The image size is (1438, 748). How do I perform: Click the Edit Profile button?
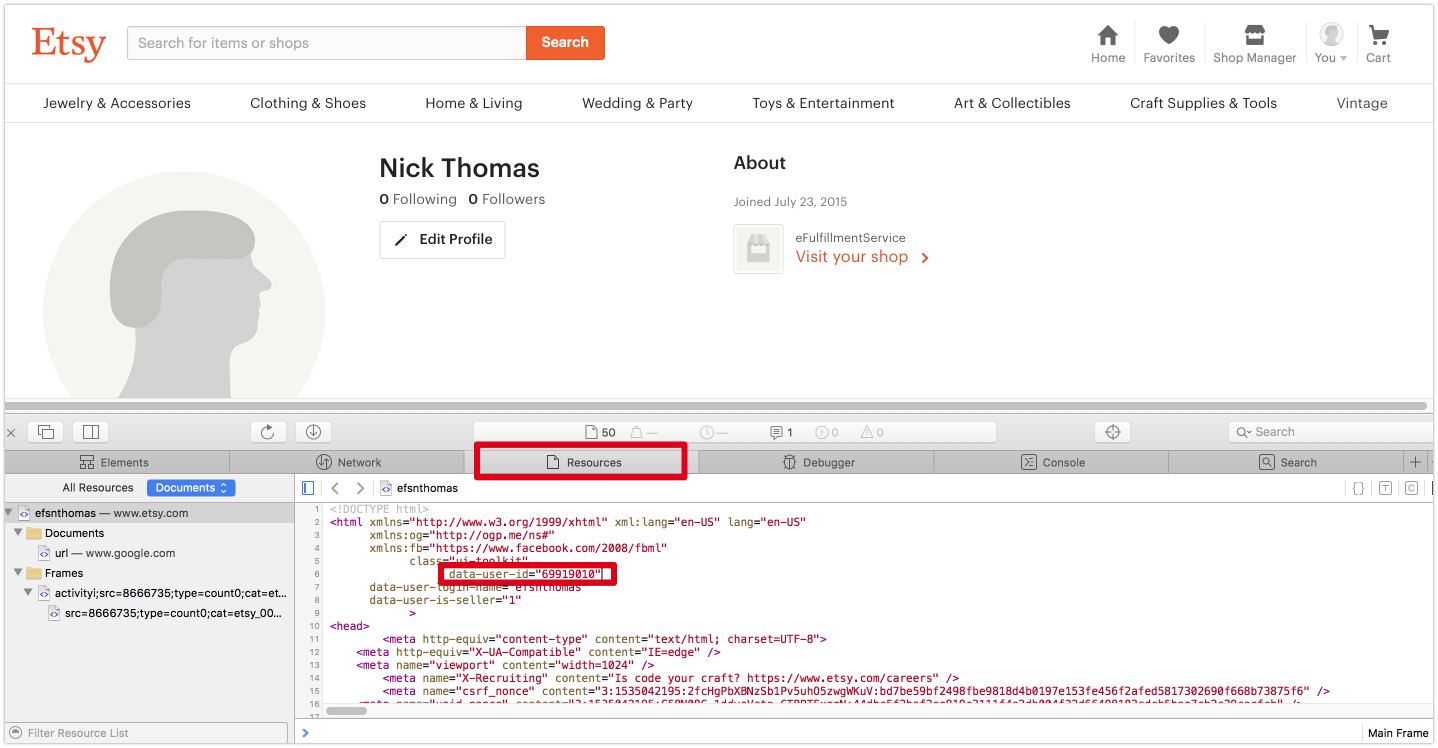click(x=442, y=240)
